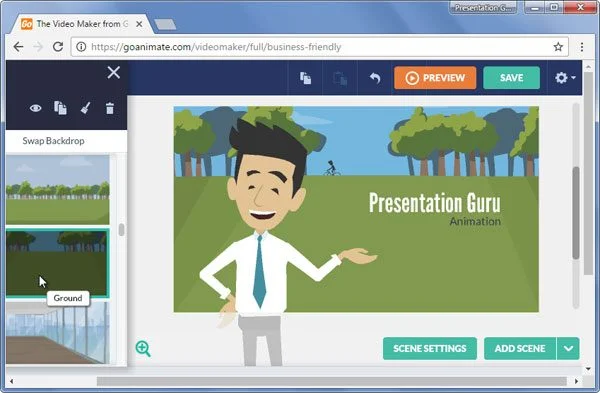Open the SCENE SETTINGS panel
600x393 pixels.
[x=430, y=348]
